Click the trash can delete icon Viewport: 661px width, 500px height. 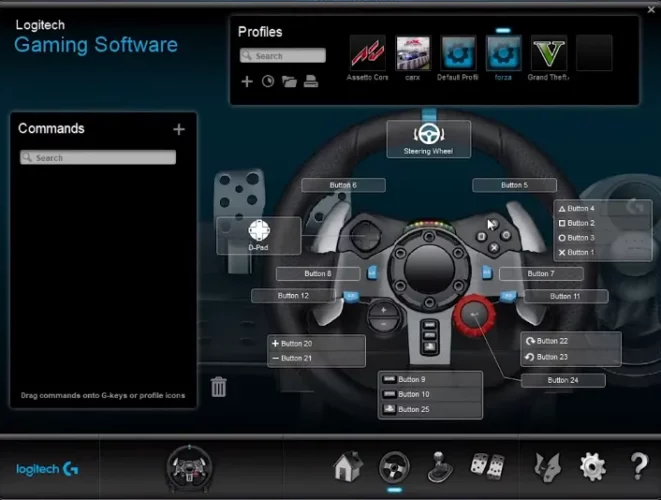click(218, 387)
